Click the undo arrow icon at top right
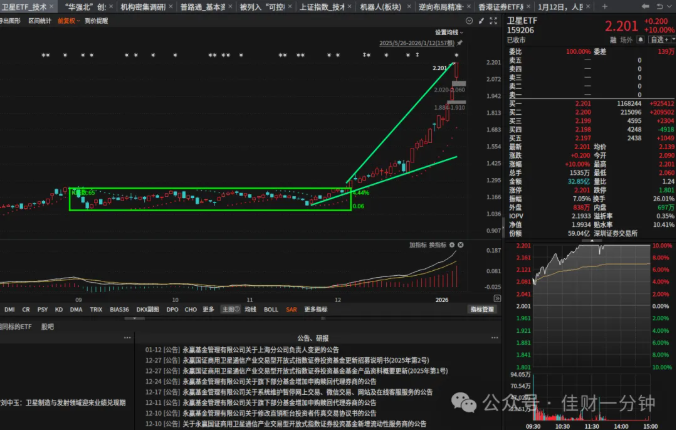Image resolution: width=676 pixels, height=430 pixels. pyautogui.click(x=660, y=6)
